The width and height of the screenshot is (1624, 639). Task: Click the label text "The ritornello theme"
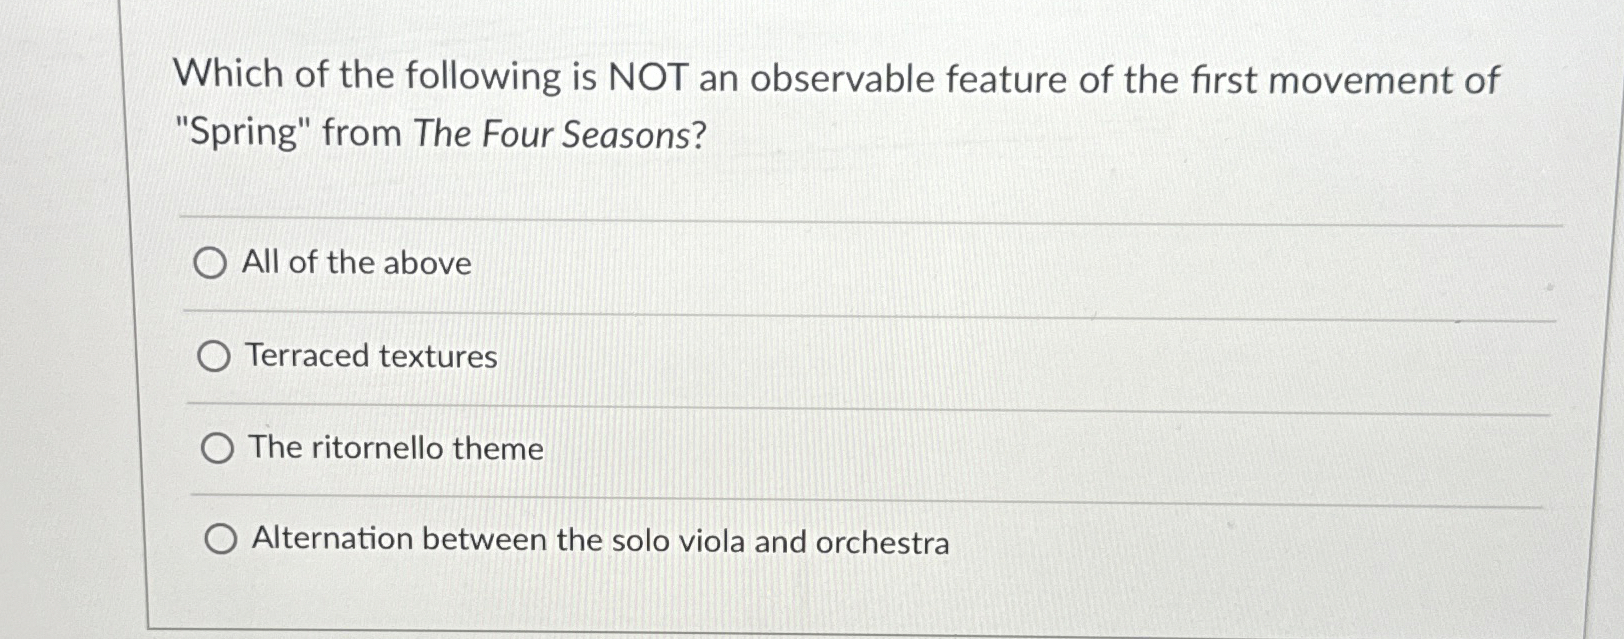click(x=395, y=449)
